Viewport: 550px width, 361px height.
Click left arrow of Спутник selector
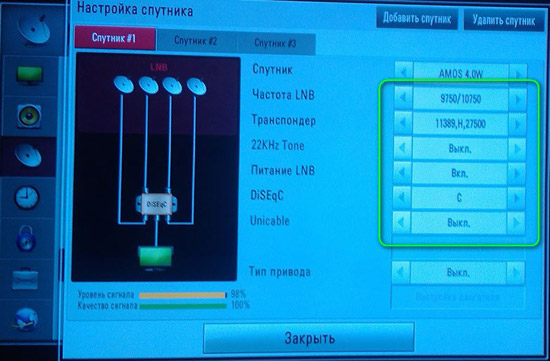coord(404,72)
